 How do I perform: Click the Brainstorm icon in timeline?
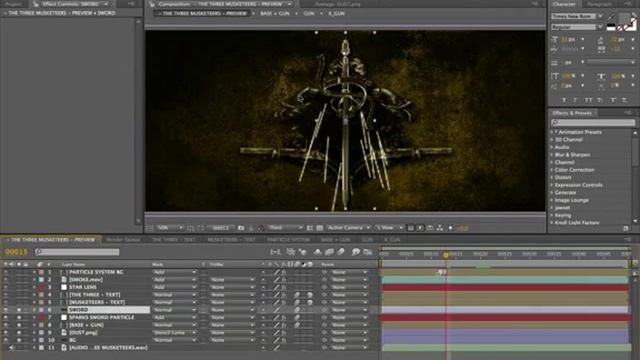click(356, 252)
